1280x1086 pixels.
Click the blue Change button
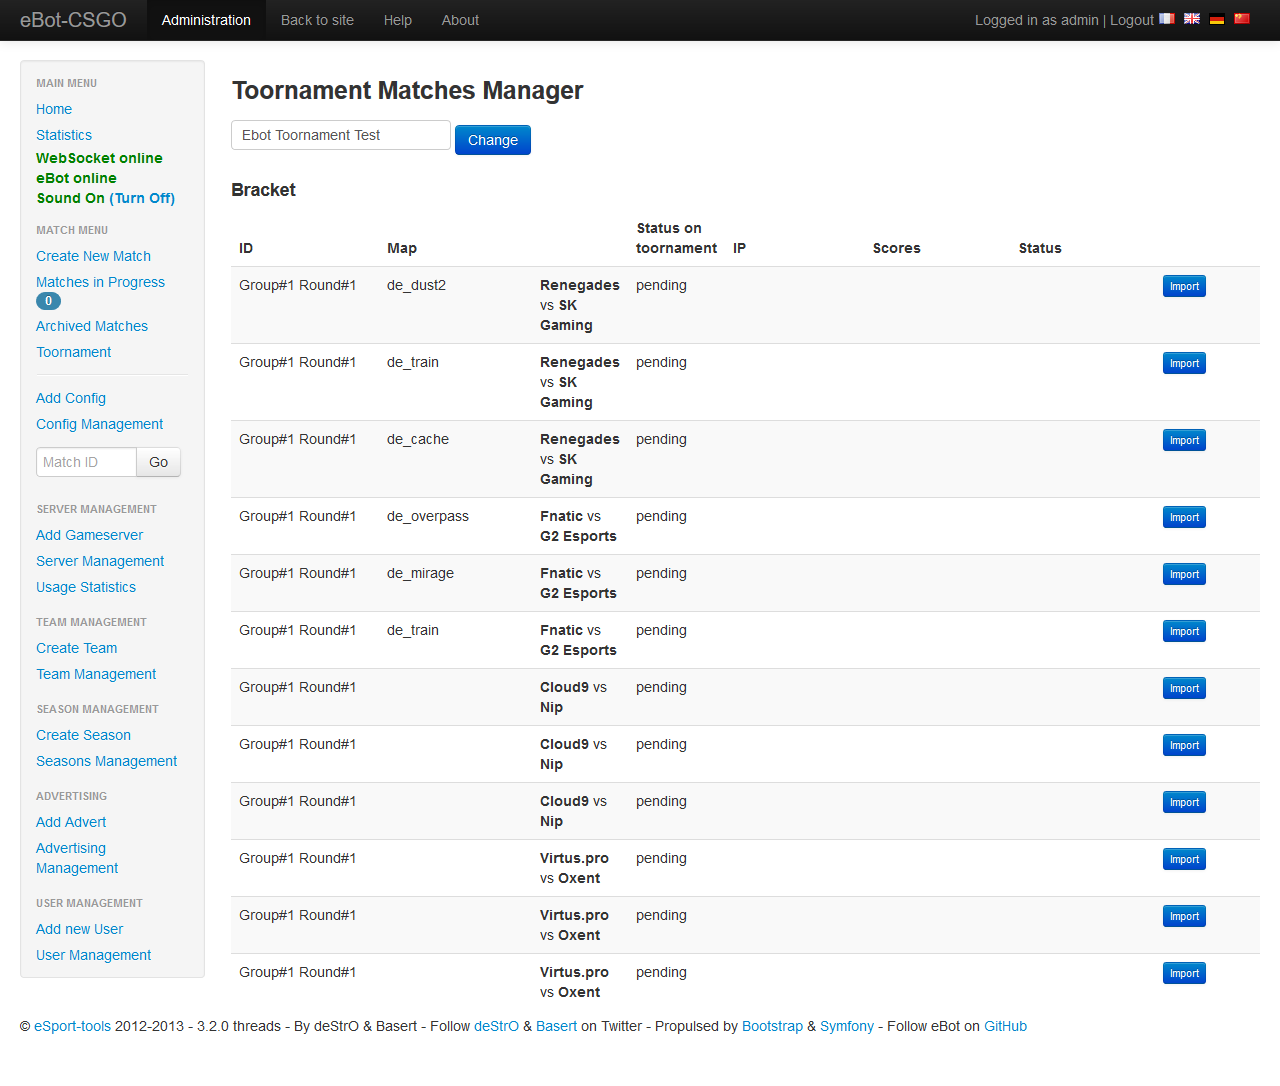(x=493, y=140)
